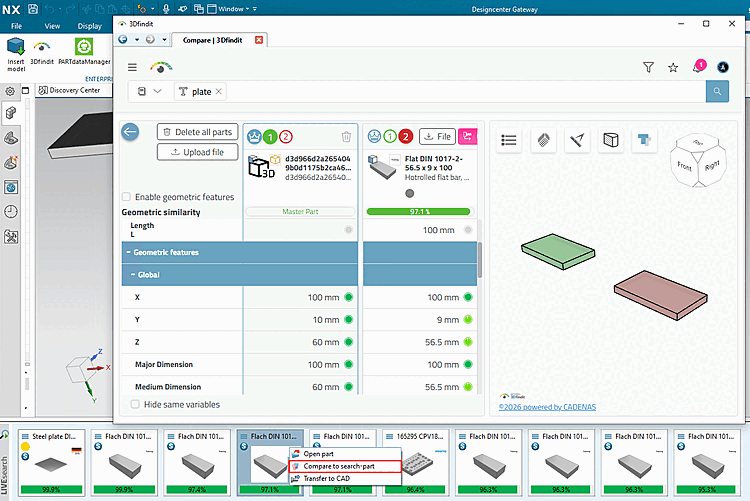Click pink compare icon on Flat DIN card
This screenshot has width=750, height=501.
[467, 136]
